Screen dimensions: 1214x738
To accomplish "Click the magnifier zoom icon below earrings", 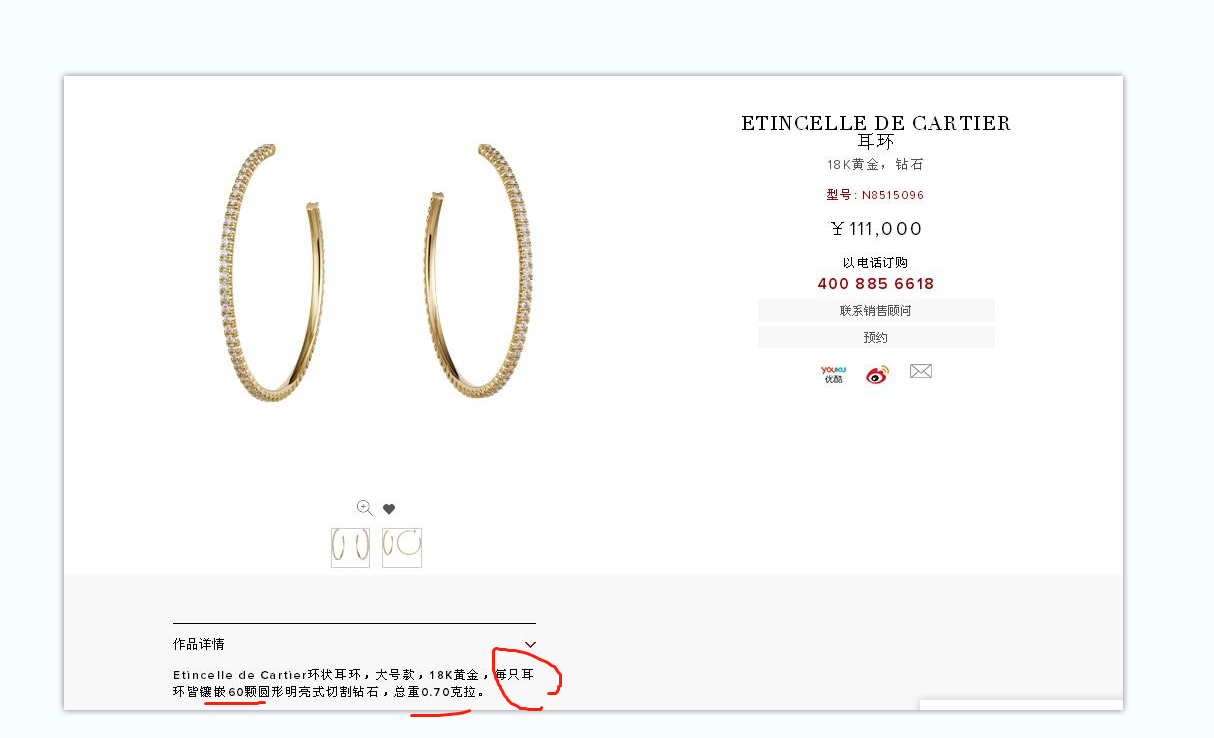I will click(365, 508).
